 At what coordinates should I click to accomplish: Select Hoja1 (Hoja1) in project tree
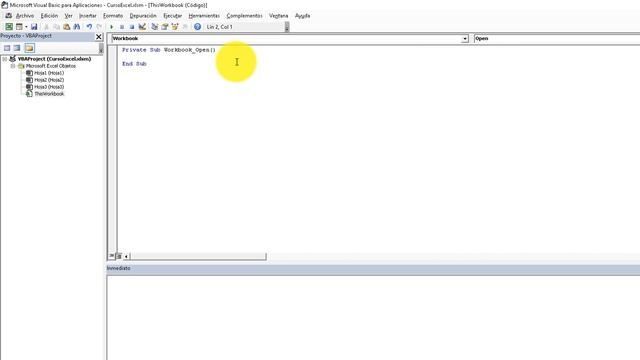(x=49, y=73)
